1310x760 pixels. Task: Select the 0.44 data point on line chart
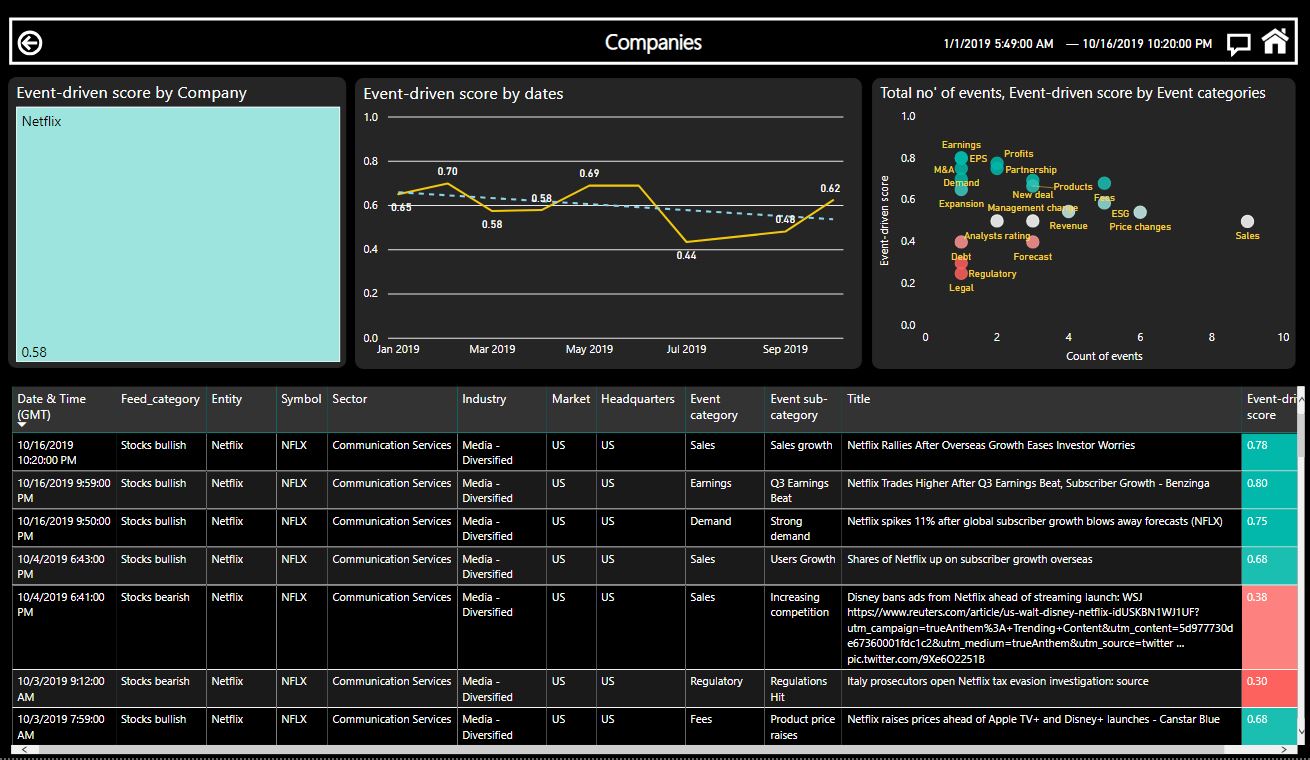click(x=686, y=242)
